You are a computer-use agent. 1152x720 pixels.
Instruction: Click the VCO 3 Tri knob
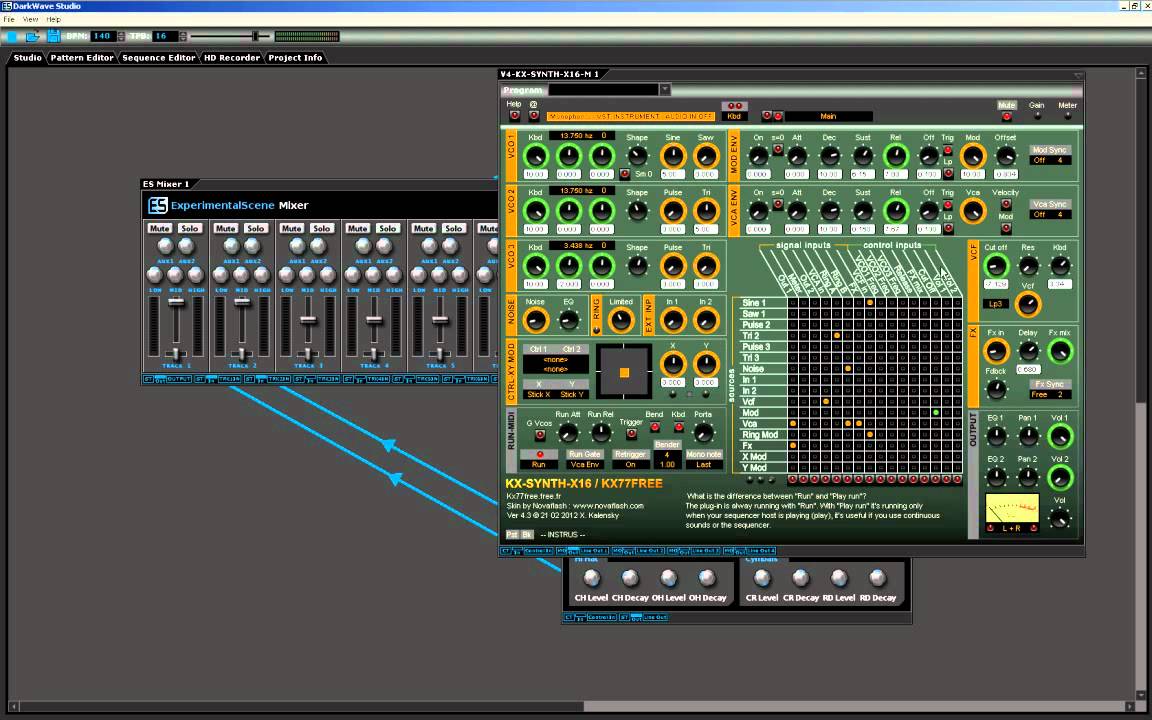pyautogui.click(x=705, y=266)
